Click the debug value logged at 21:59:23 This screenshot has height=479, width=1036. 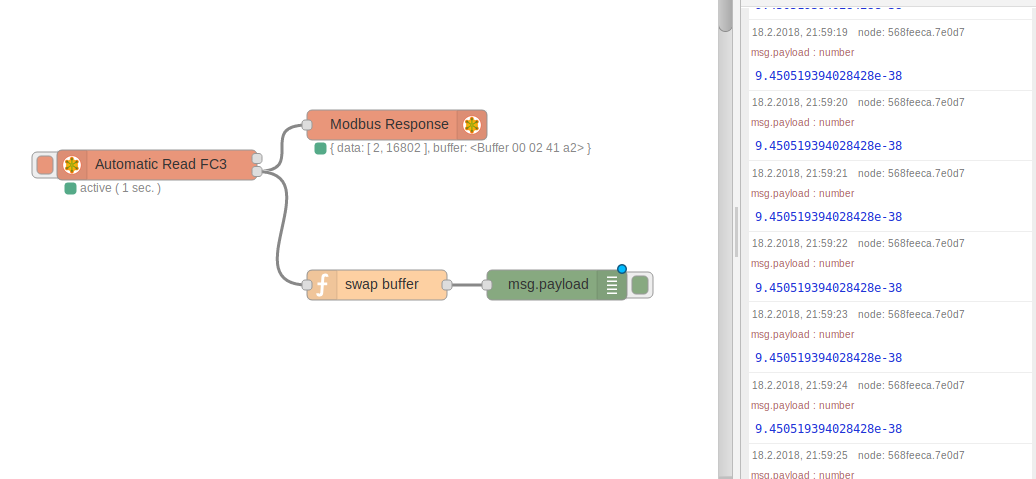pyautogui.click(x=829, y=358)
